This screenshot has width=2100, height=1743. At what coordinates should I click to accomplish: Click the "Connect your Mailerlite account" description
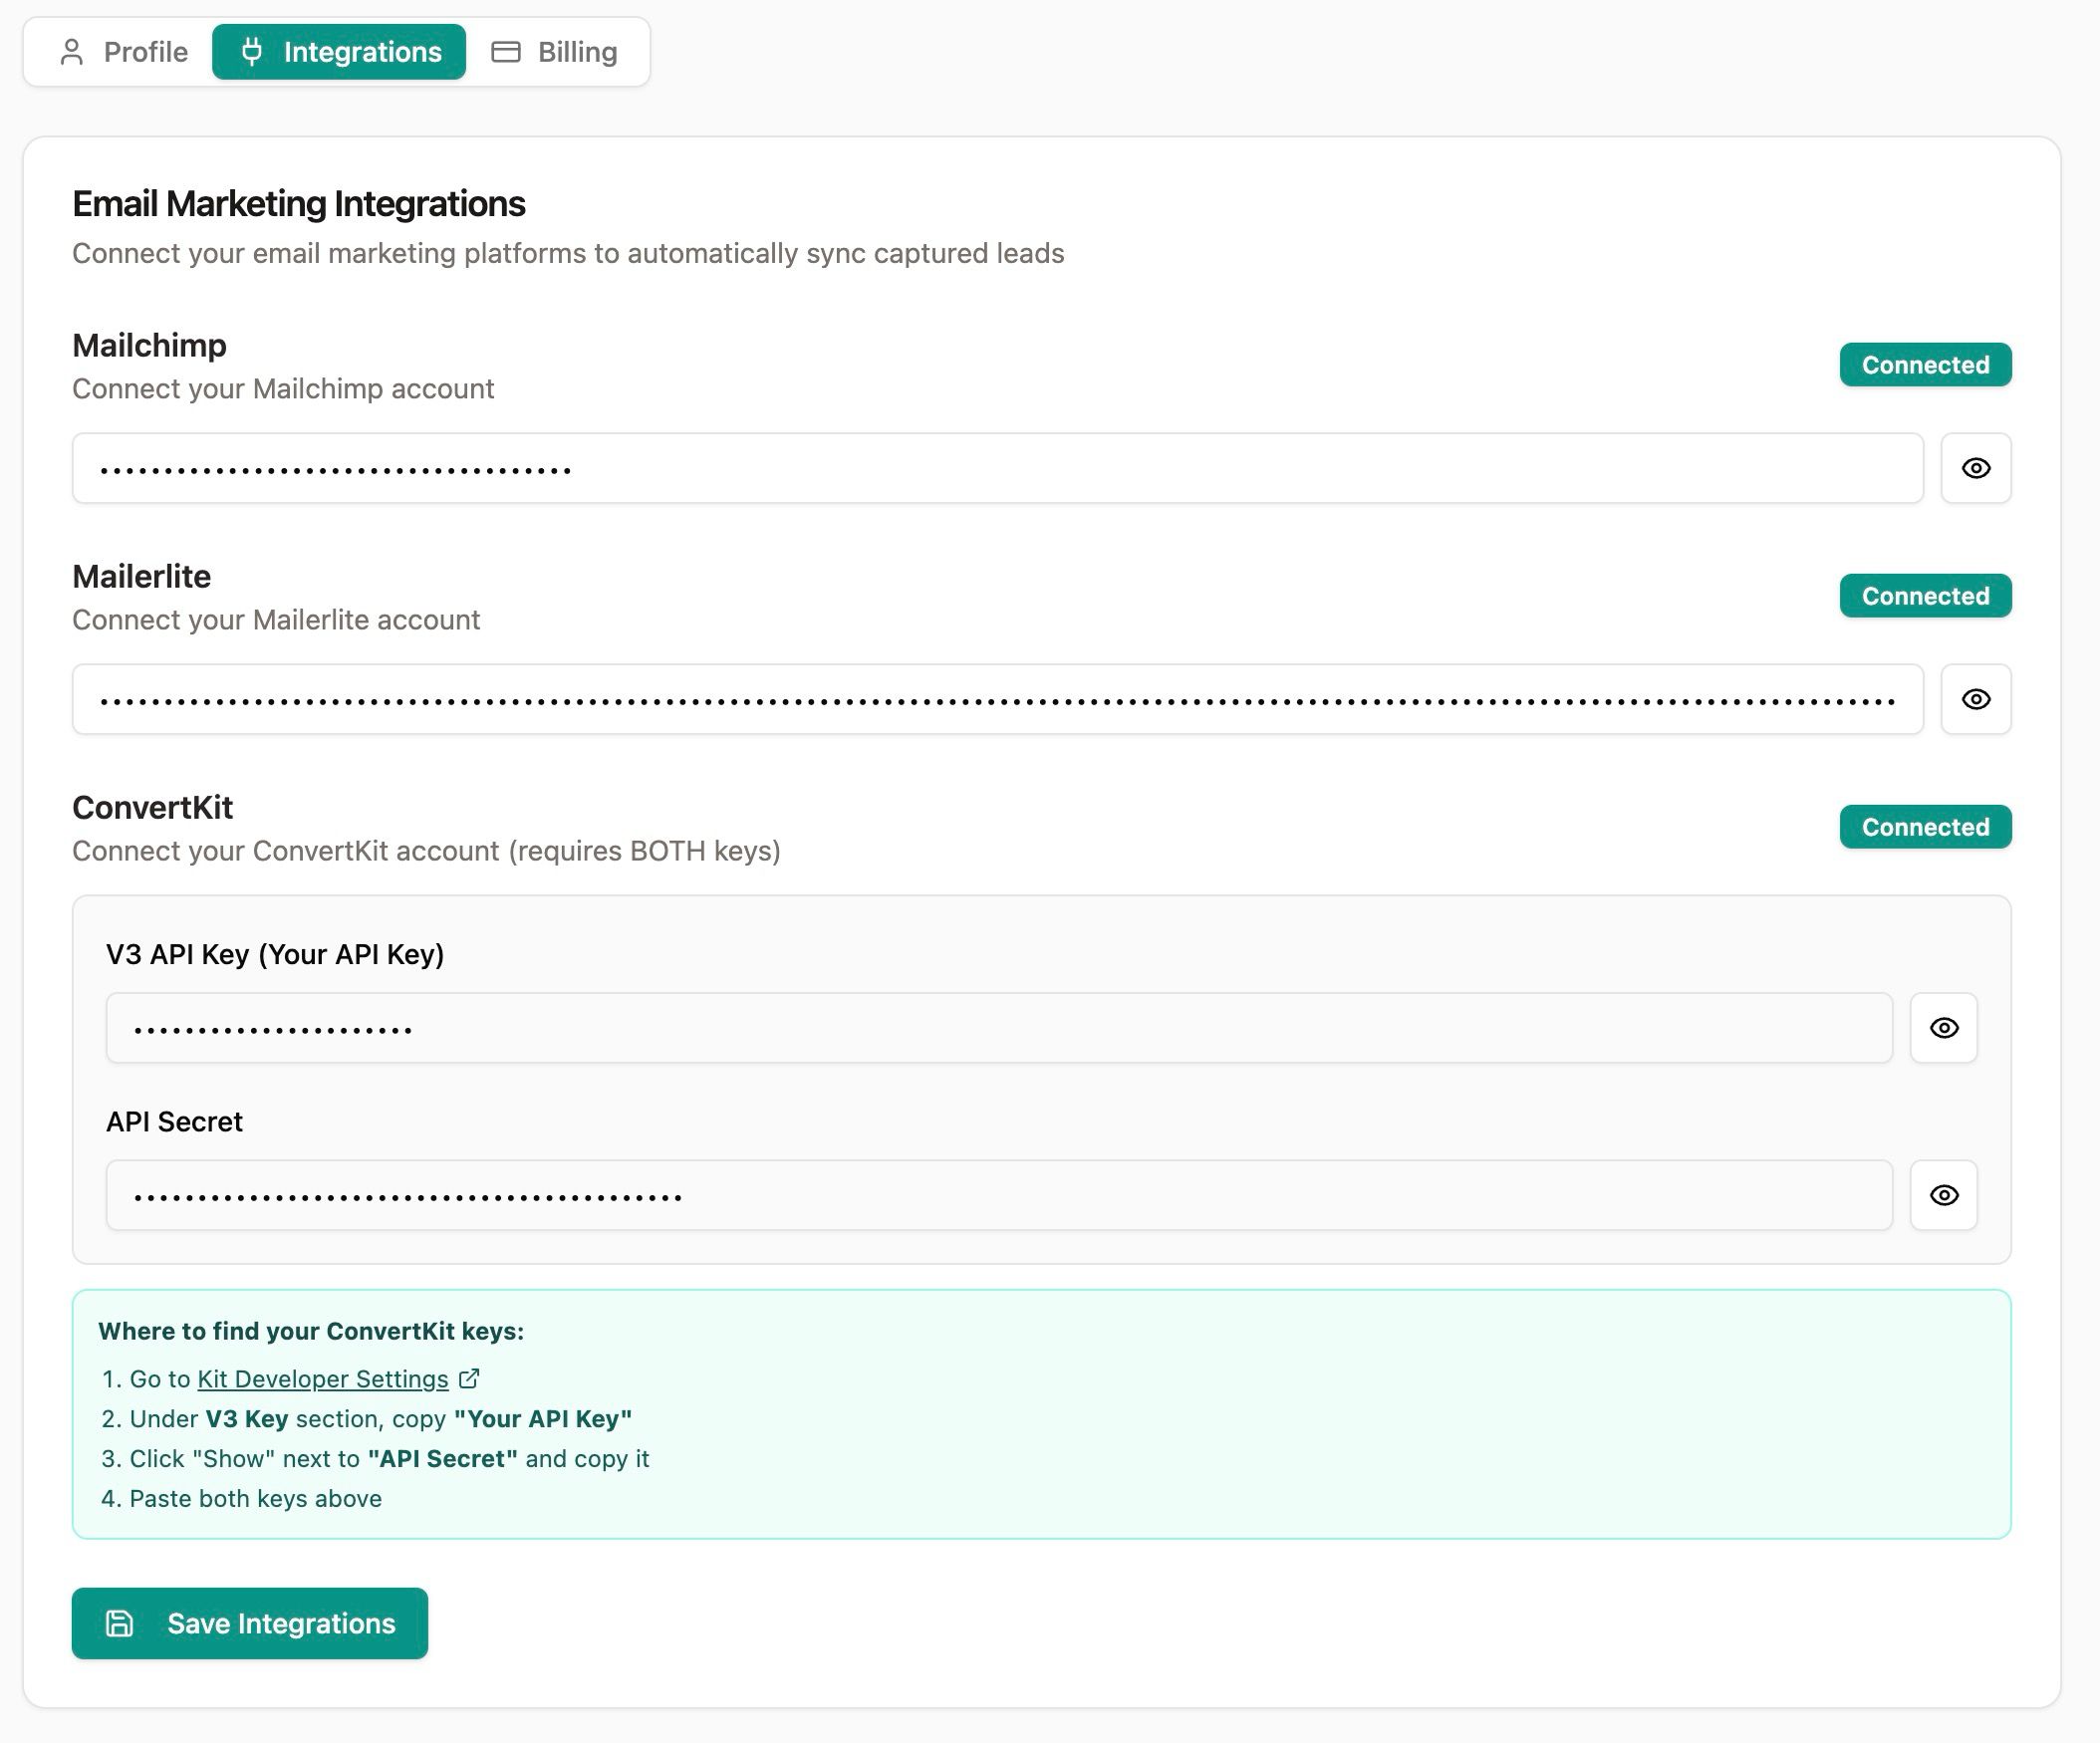pos(276,620)
